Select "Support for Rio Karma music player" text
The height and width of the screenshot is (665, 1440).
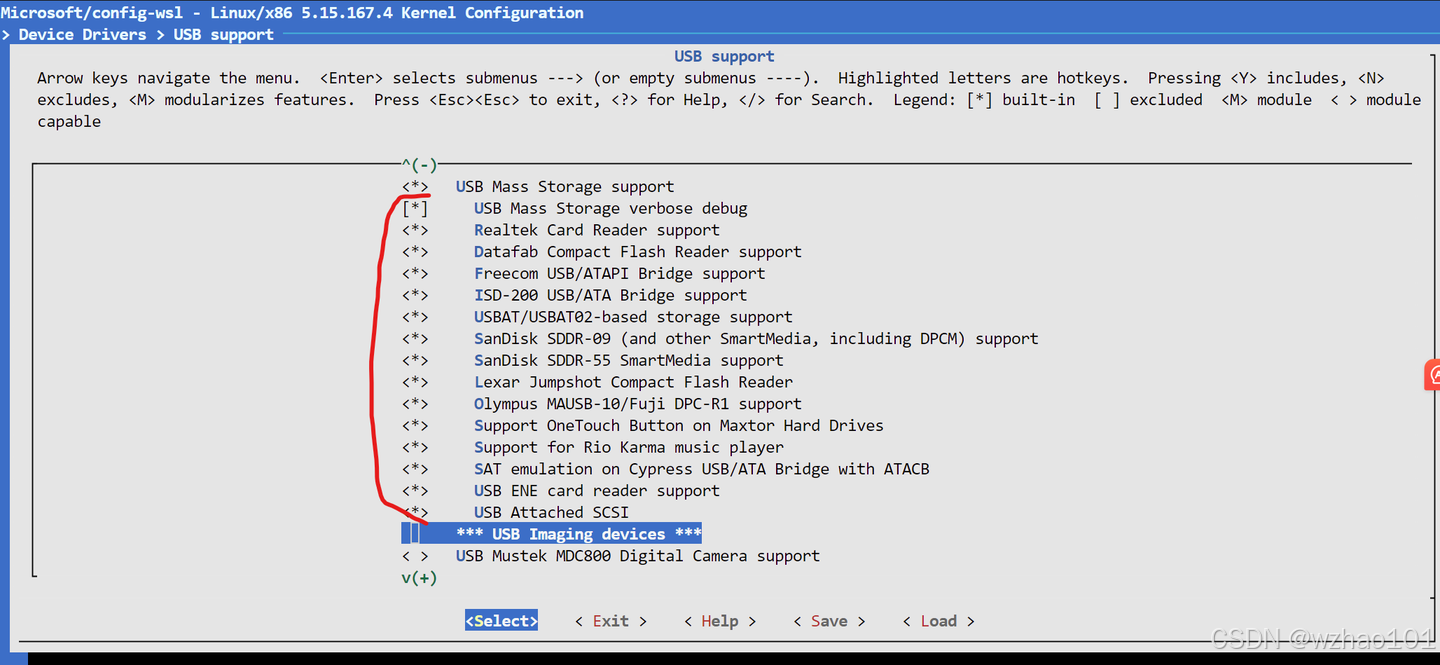pos(629,448)
